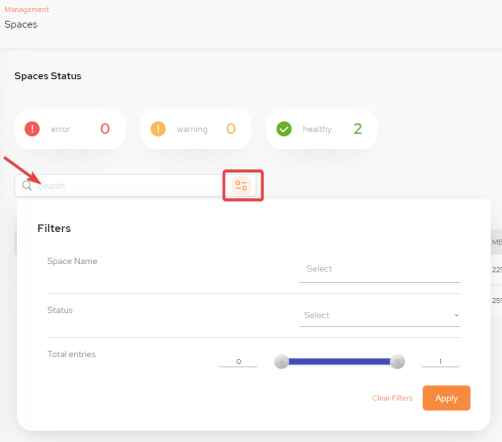Click the minimum Total entries value box

pos(239,361)
